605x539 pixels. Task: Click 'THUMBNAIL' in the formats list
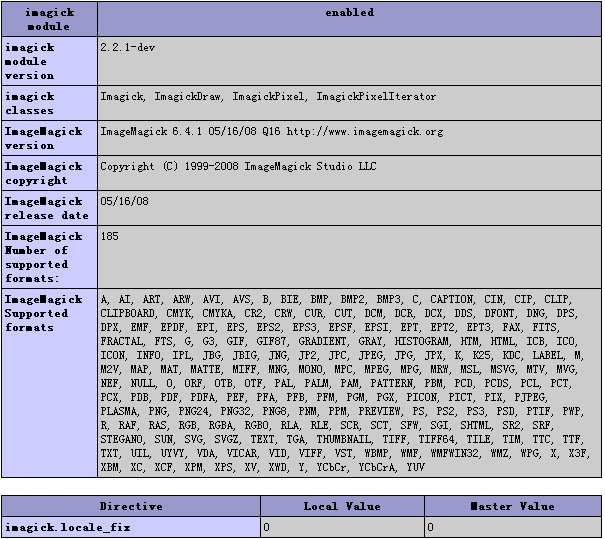tap(344, 439)
